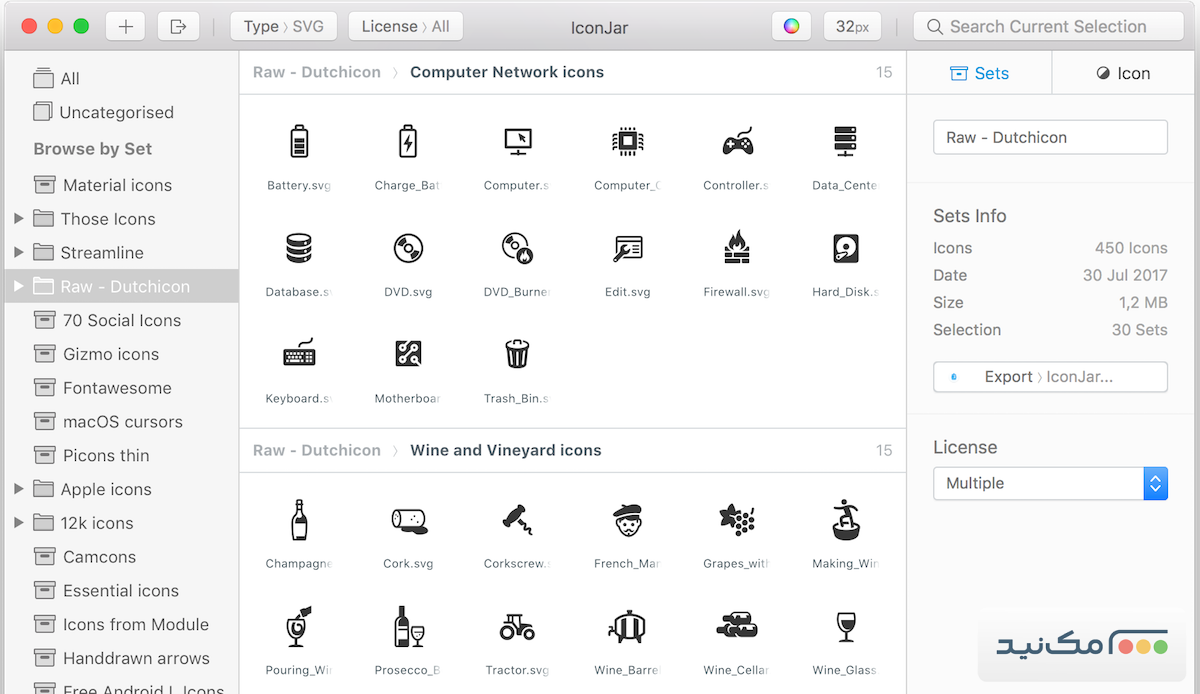1200x694 pixels.
Task: Switch to the Sets tab
Action: [x=979, y=73]
